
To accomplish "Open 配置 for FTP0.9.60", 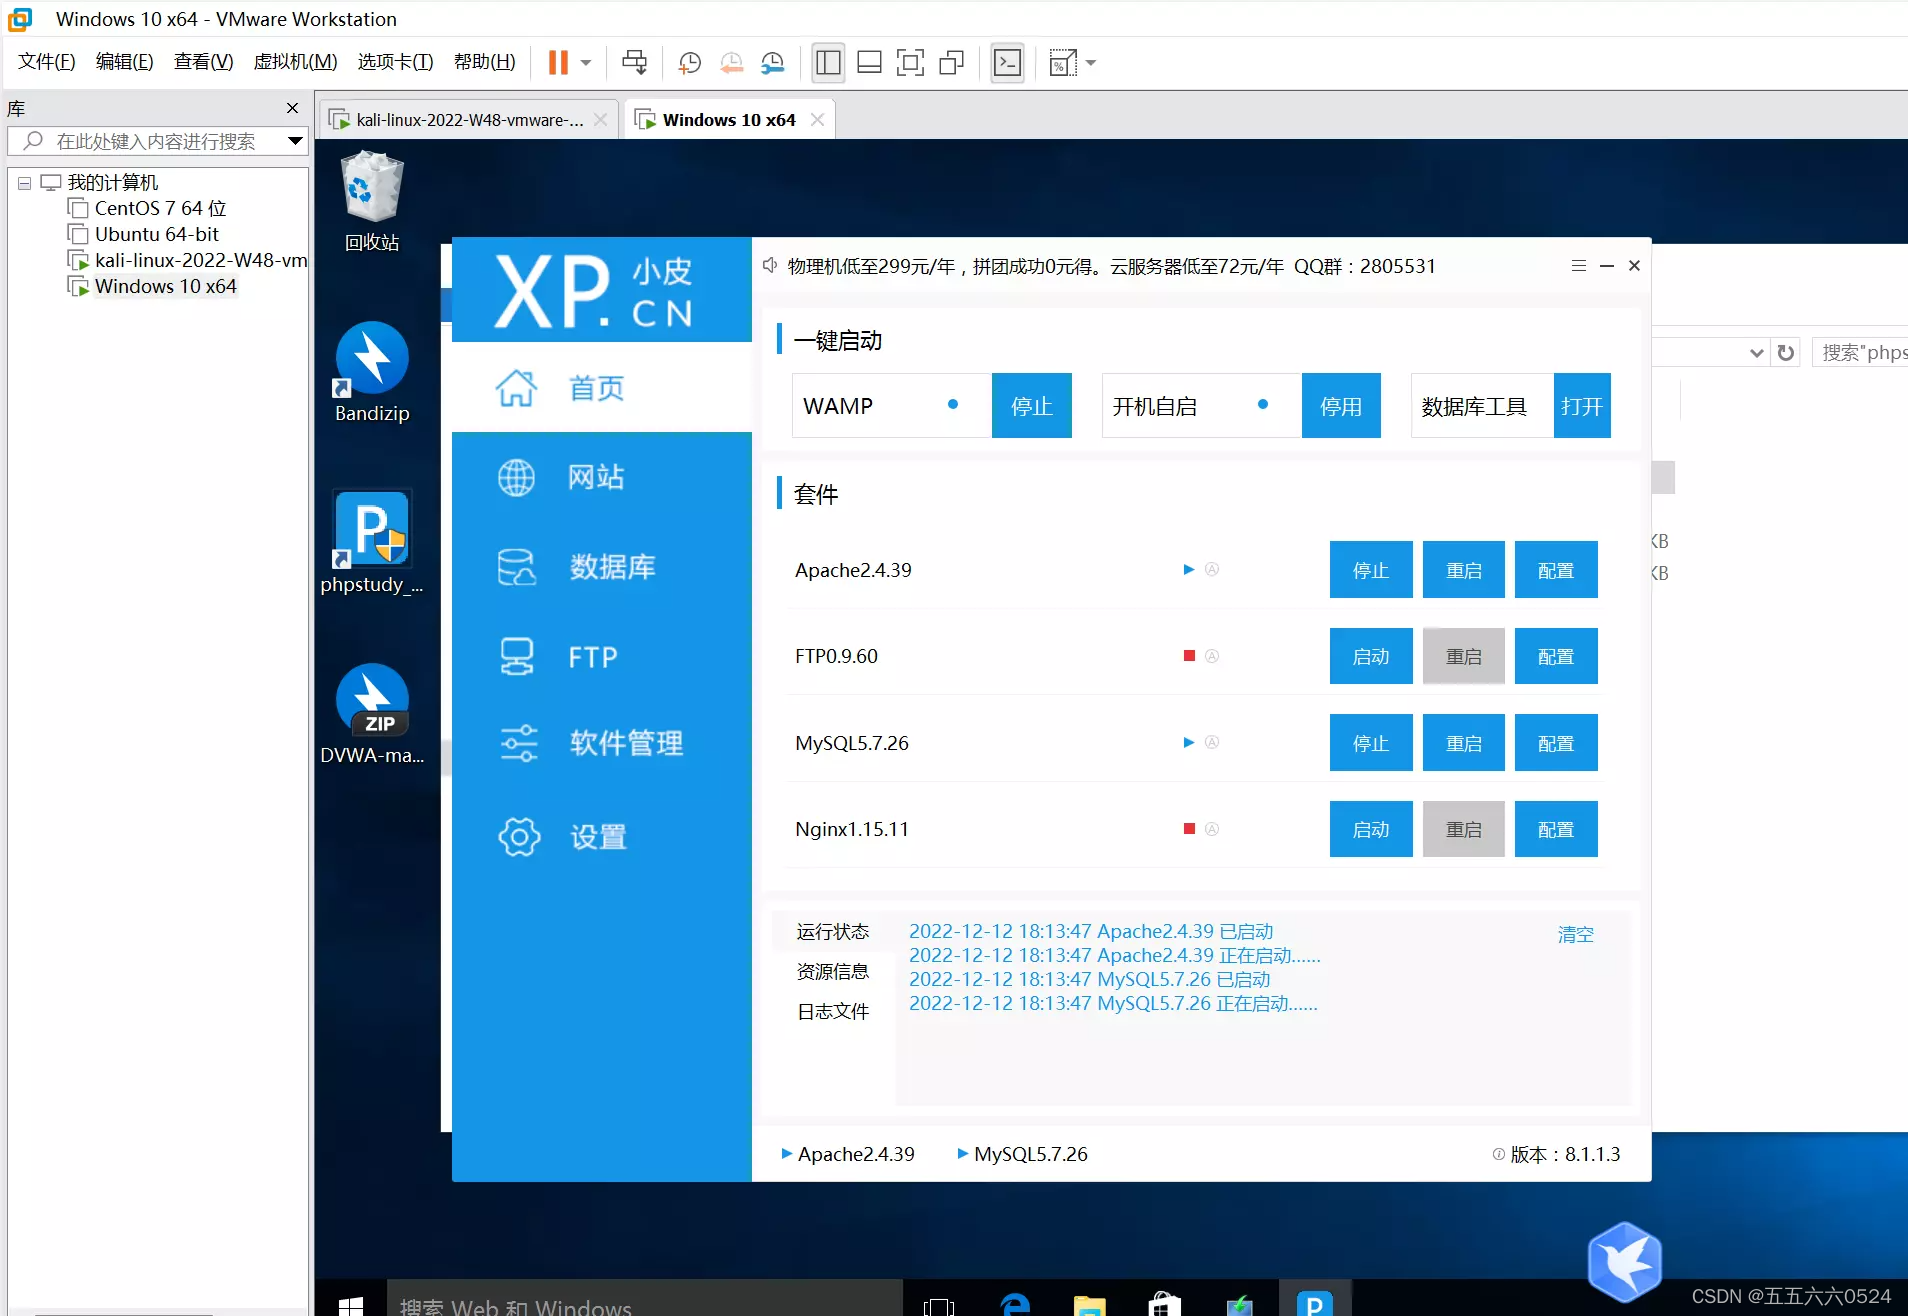I will tap(1556, 656).
